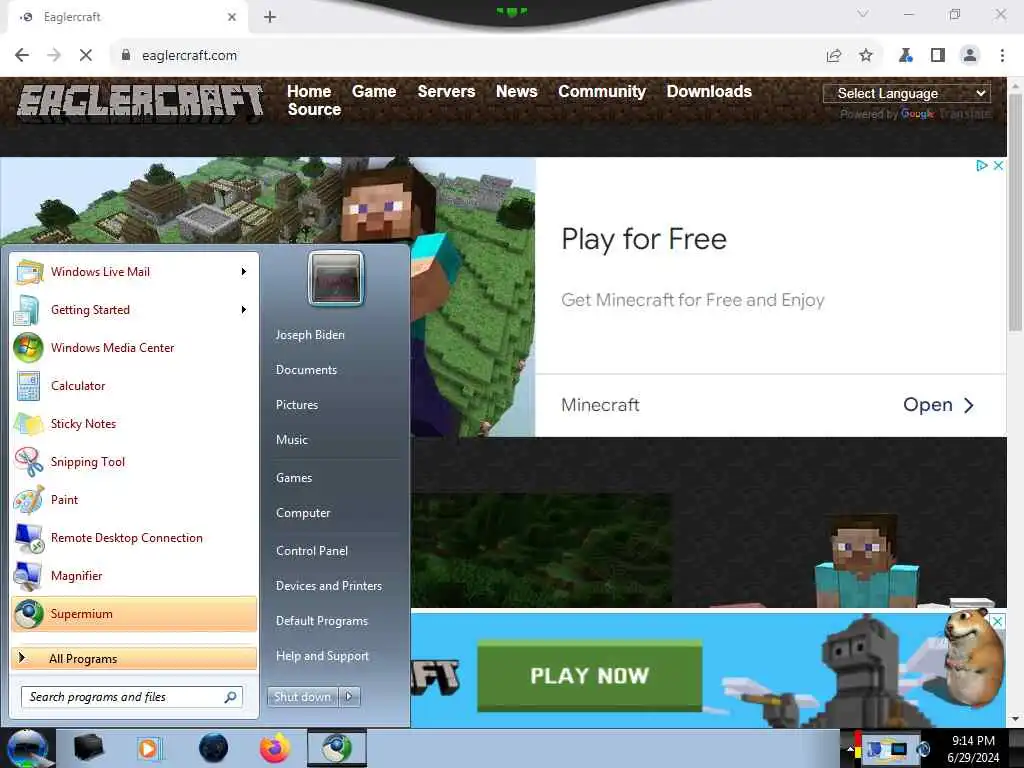
Task: Click the Remote Desktop Connection icon
Action: tap(29, 538)
